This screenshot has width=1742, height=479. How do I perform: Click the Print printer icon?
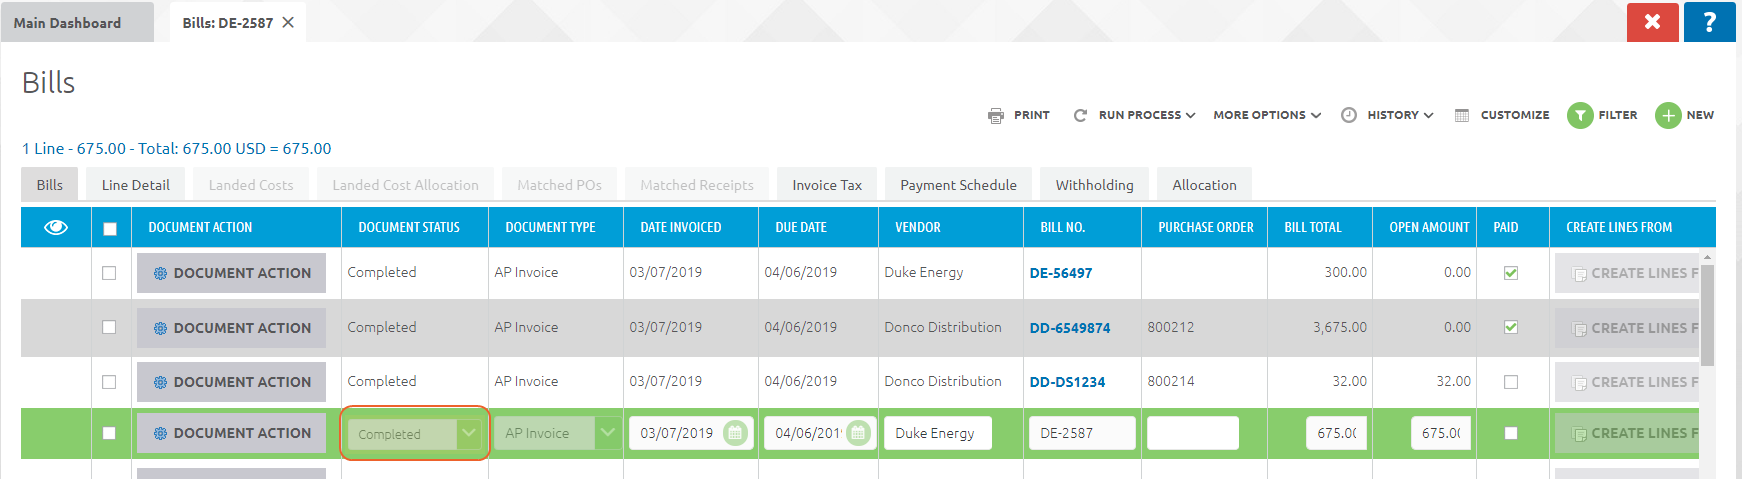click(x=996, y=116)
